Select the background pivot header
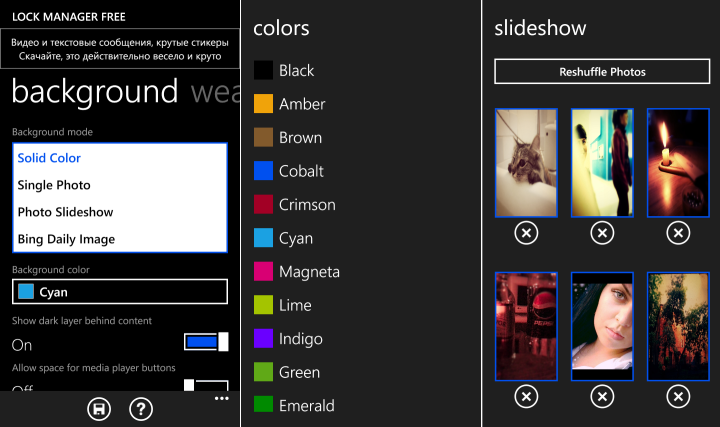This screenshot has height=427, width=720. pos(94,92)
